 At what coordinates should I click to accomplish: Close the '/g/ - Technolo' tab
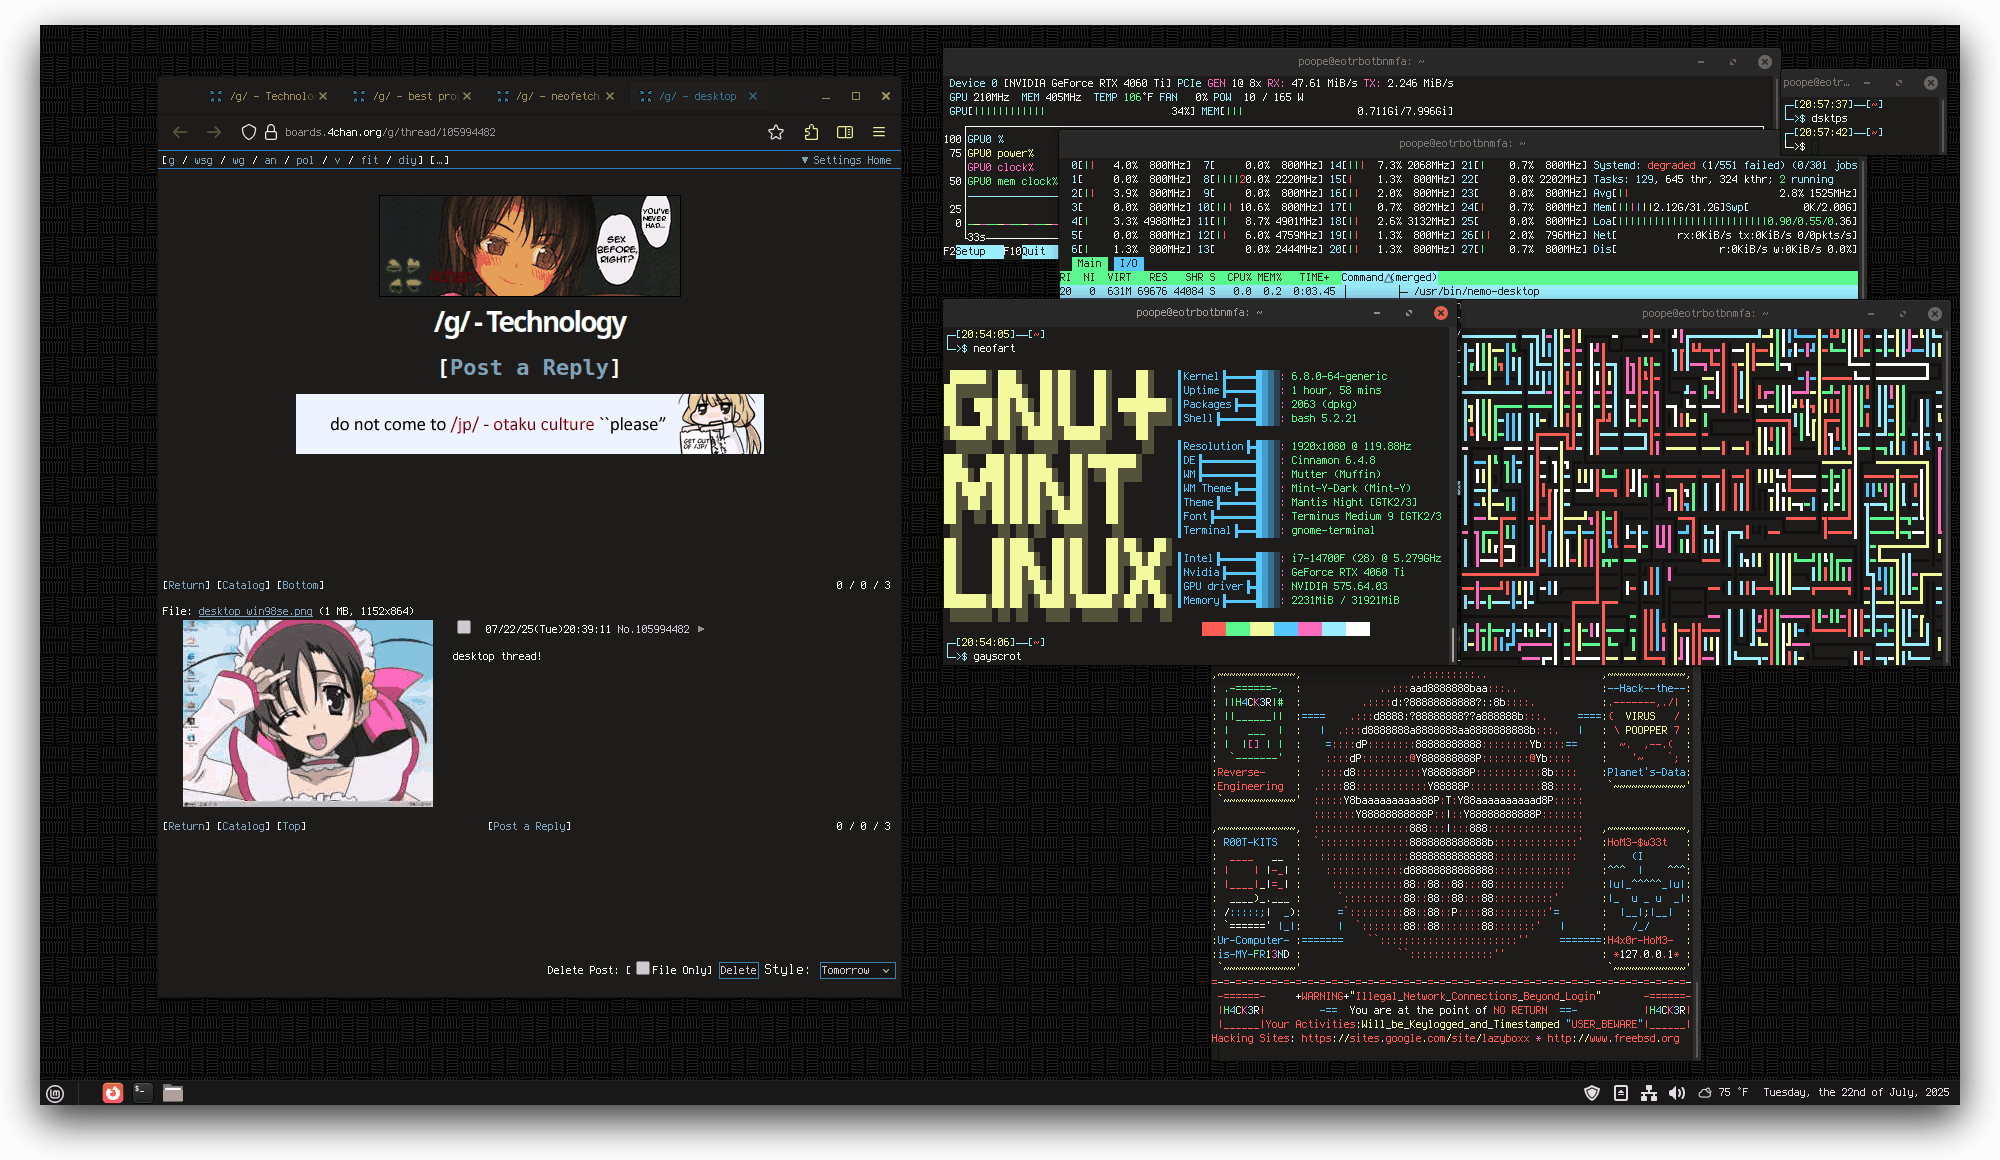[323, 96]
